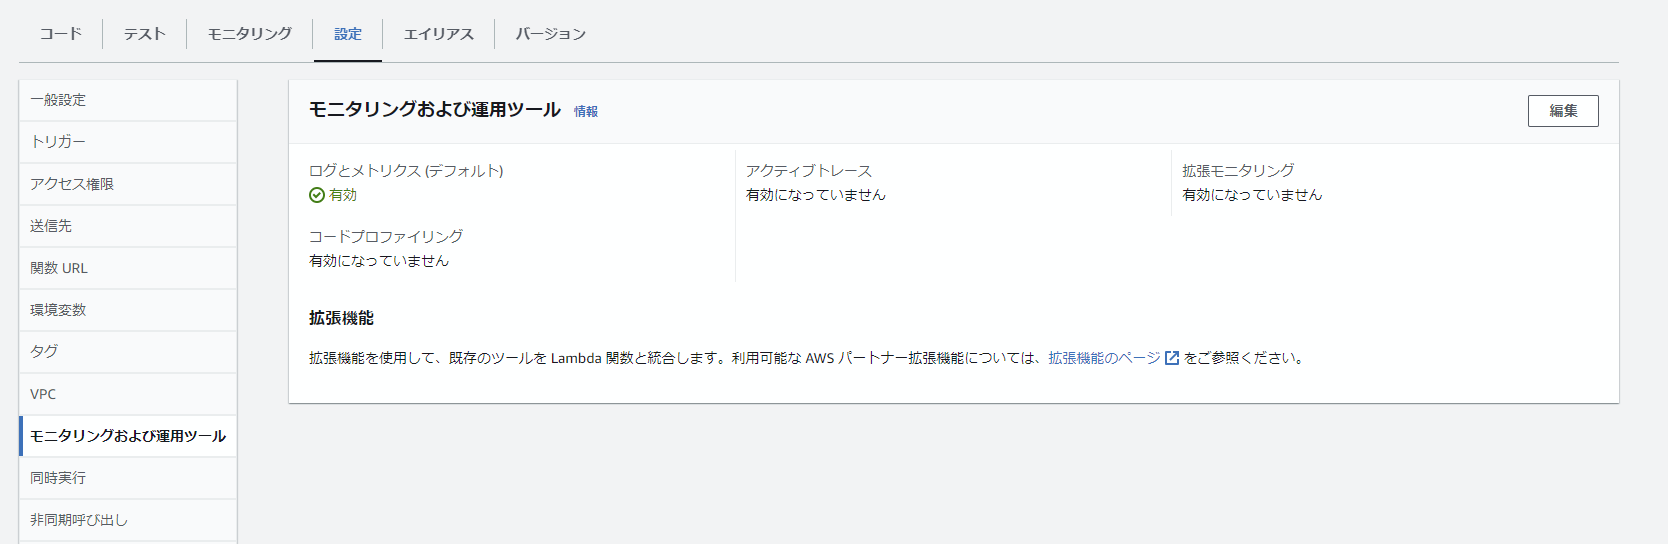
Task: Click the ログとメトリクス (デフォルト) label
Action: (x=406, y=171)
